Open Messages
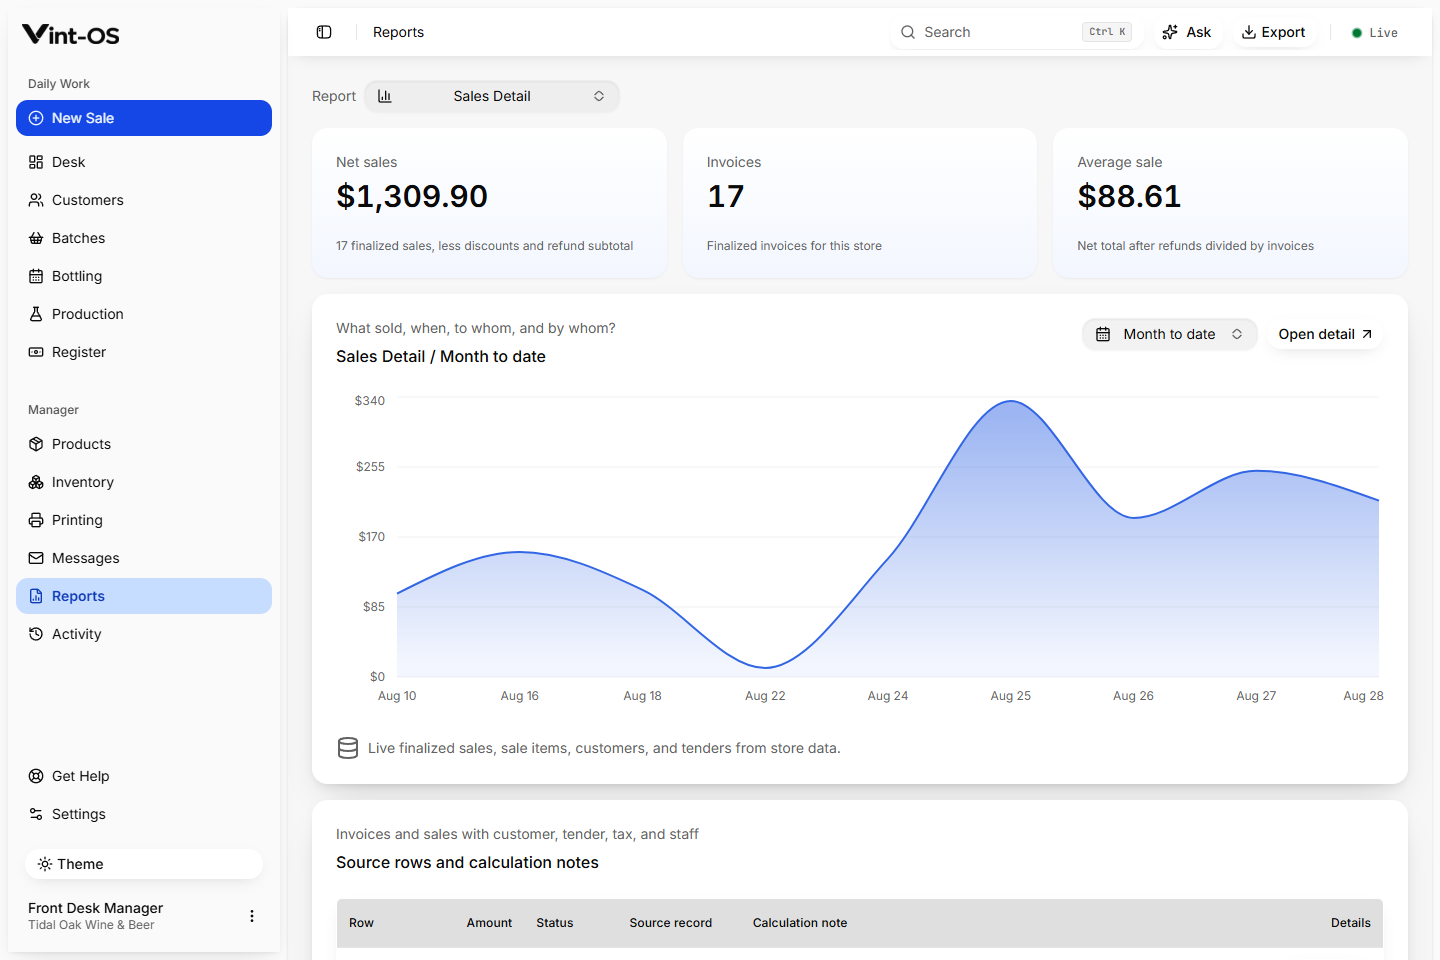 [x=144, y=558]
